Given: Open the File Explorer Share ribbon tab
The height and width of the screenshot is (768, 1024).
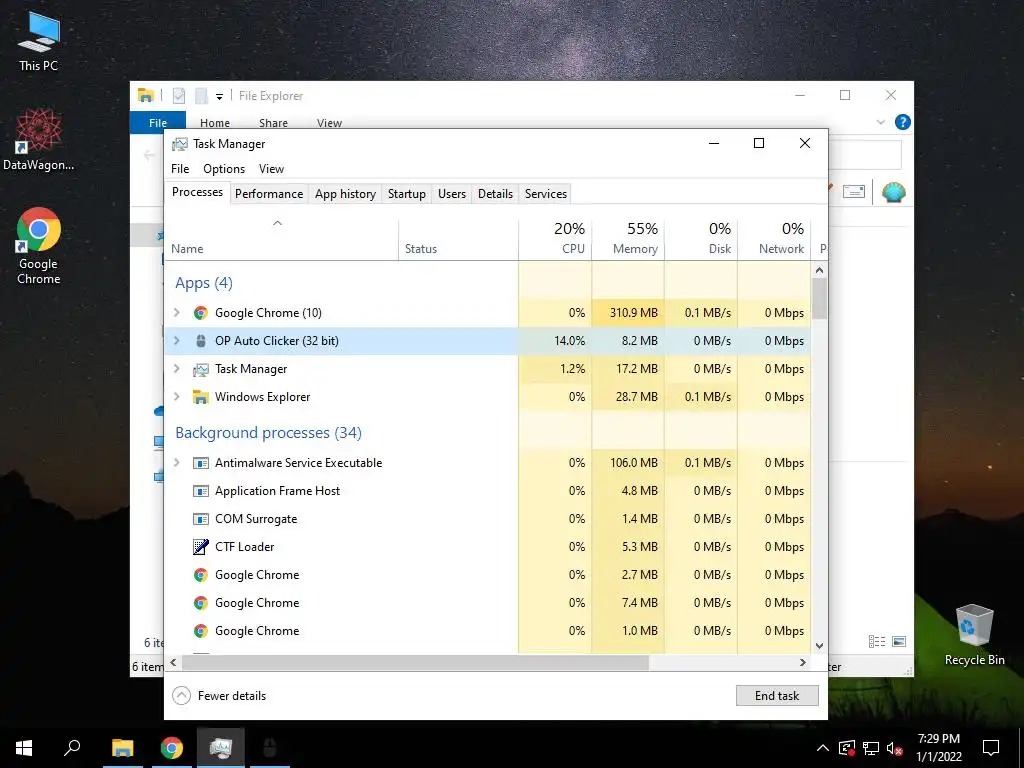Looking at the screenshot, I should [x=273, y=123].
